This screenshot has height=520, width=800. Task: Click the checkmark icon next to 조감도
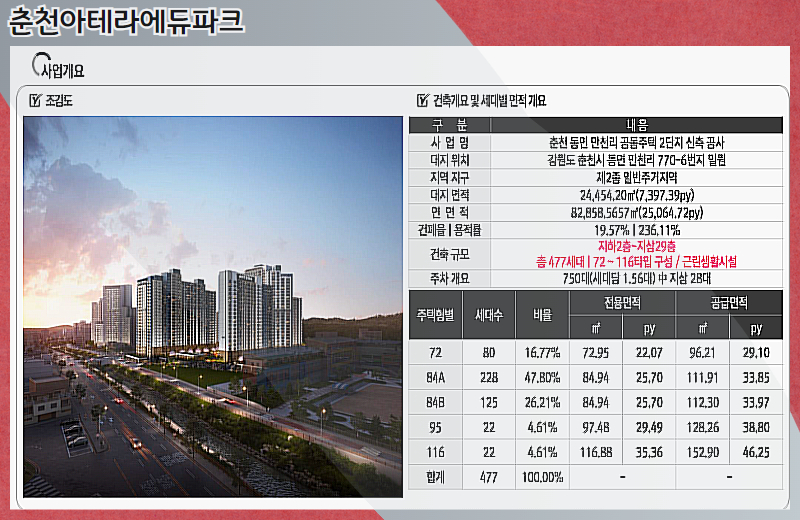click(x=35, y=101)
